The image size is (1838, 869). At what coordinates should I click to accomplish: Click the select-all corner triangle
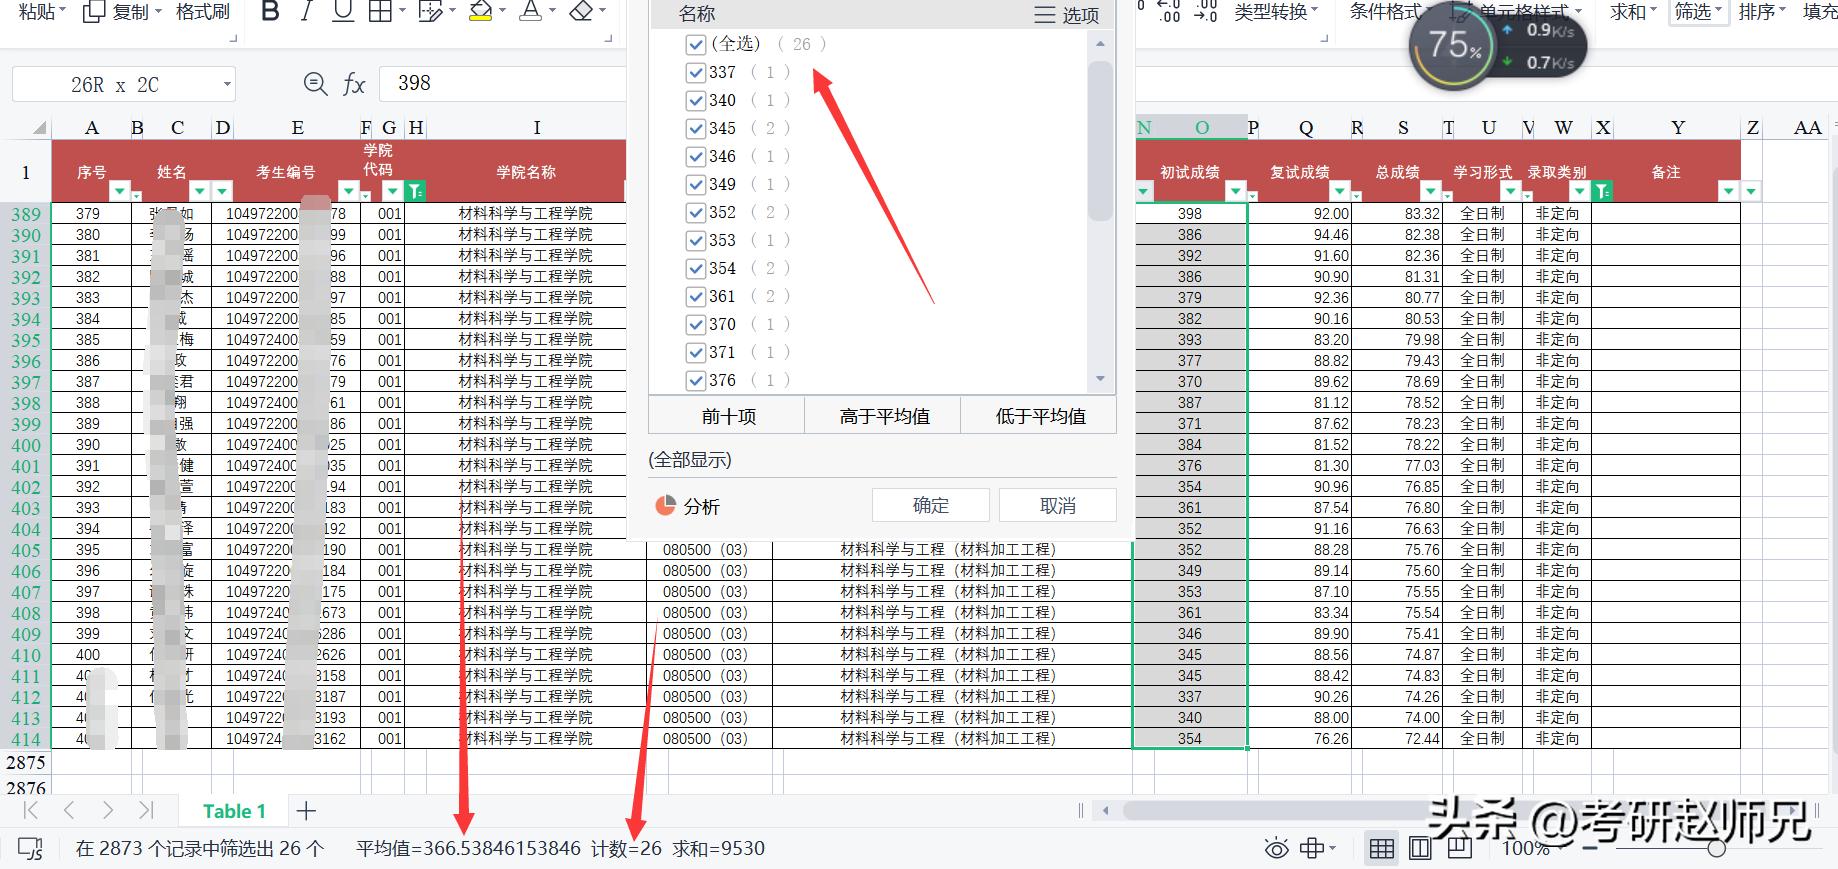coord(39,128)
